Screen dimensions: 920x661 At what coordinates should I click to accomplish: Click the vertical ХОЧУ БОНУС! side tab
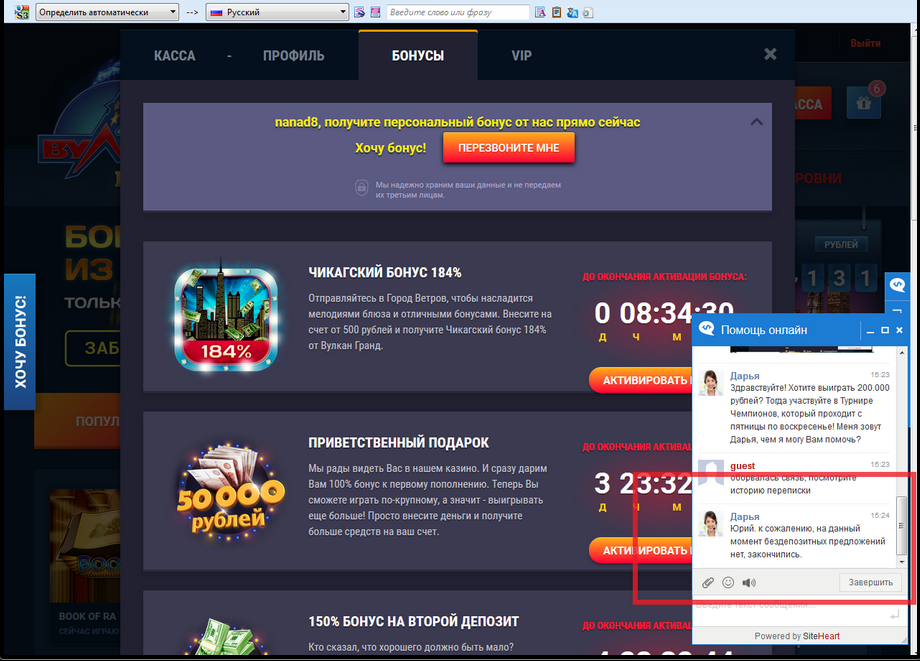(x=20, y=341)
